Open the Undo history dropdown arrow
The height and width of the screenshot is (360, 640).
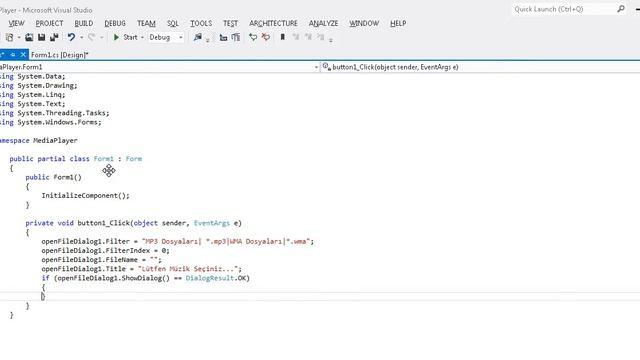(x=81, y=38)
